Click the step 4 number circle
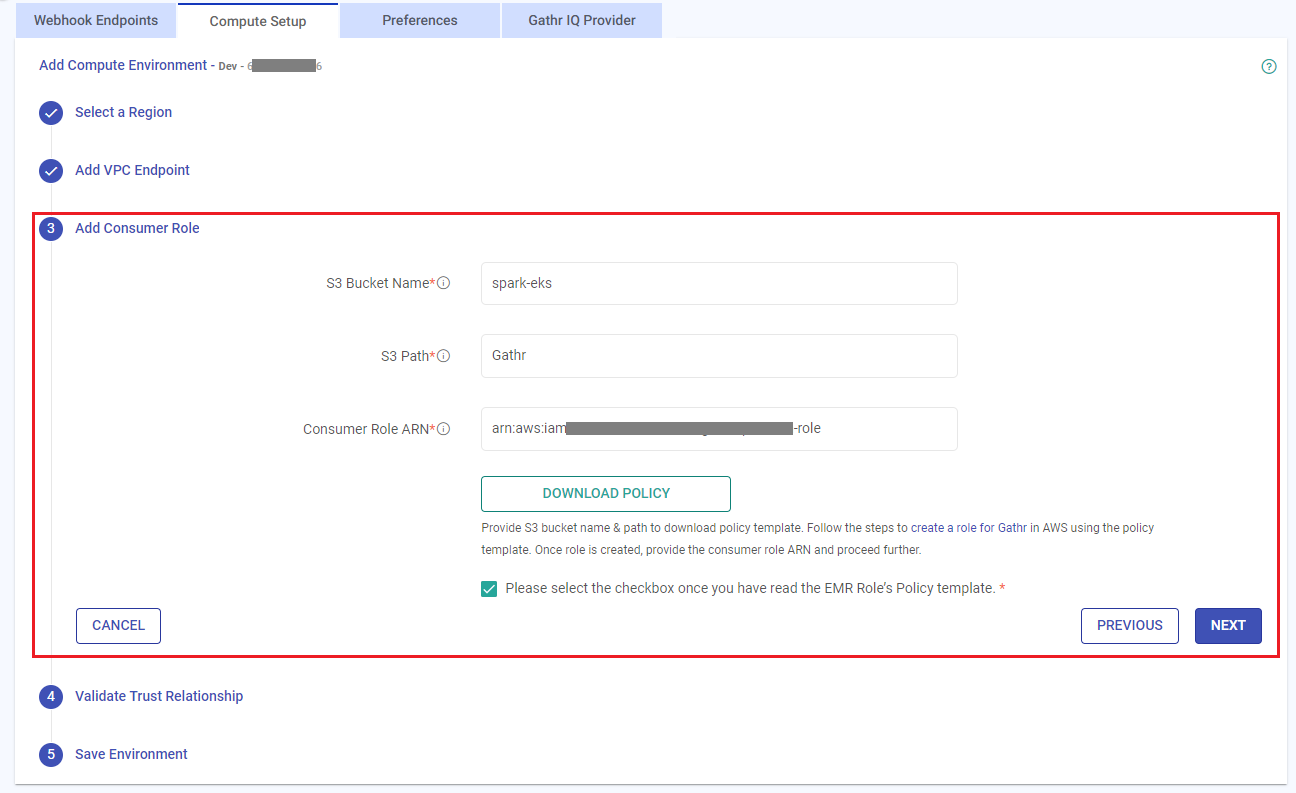 (x=51, y=696)
